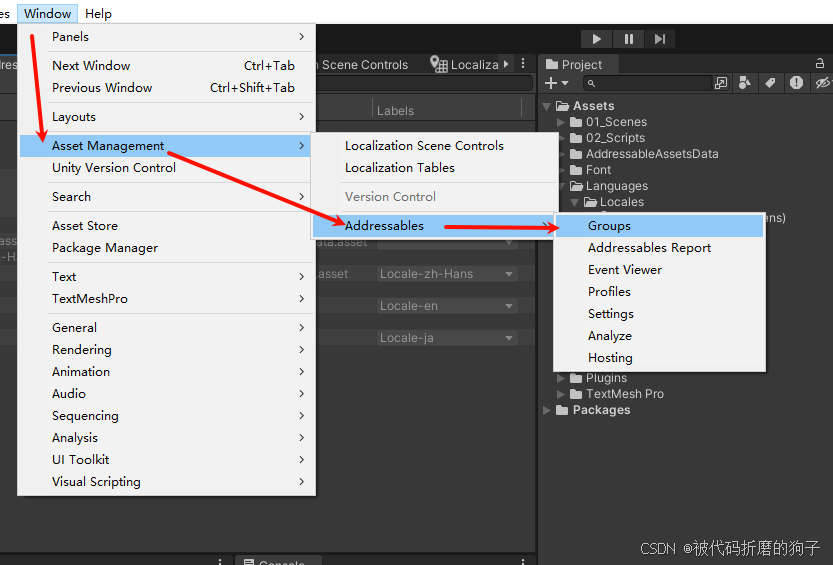Click the Pause button in toolbar
833x565 pixels.
628,39
